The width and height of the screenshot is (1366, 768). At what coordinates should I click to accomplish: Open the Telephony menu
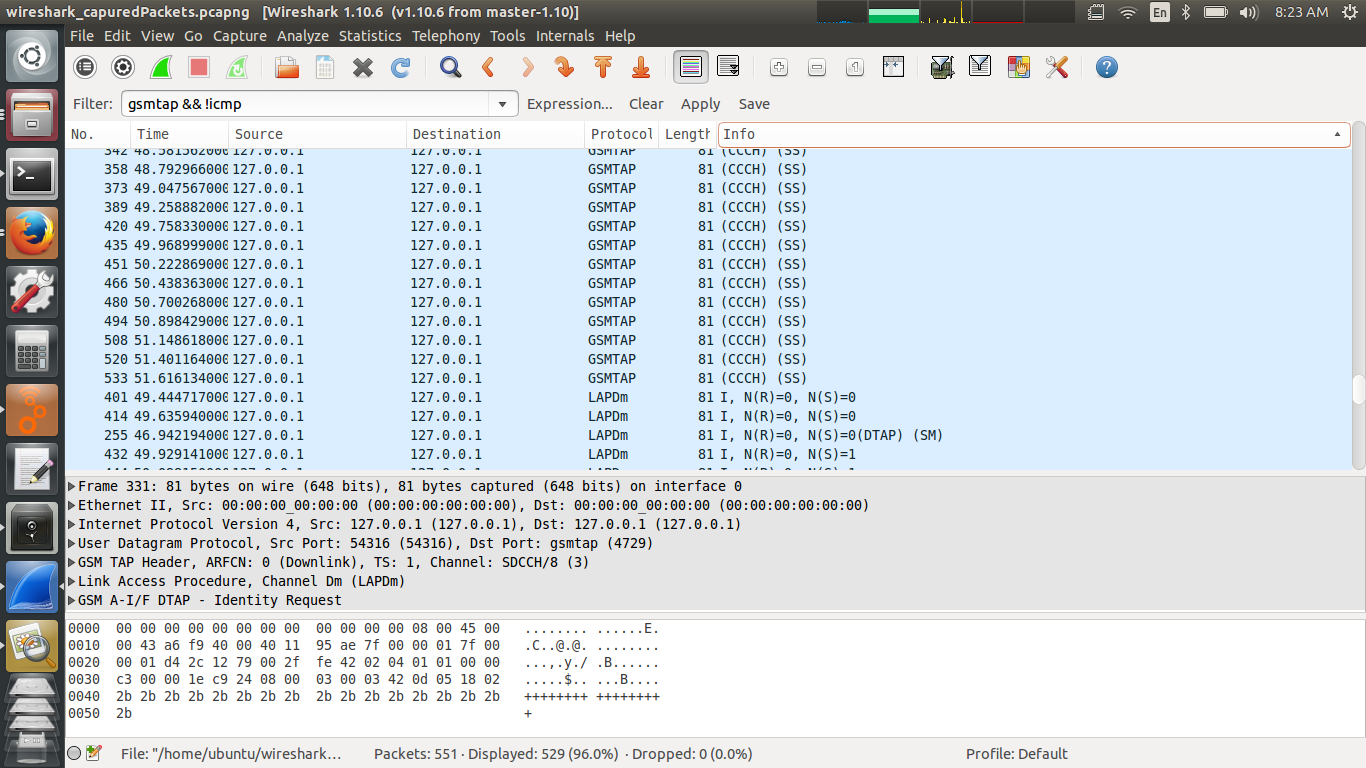click(446, 36)
